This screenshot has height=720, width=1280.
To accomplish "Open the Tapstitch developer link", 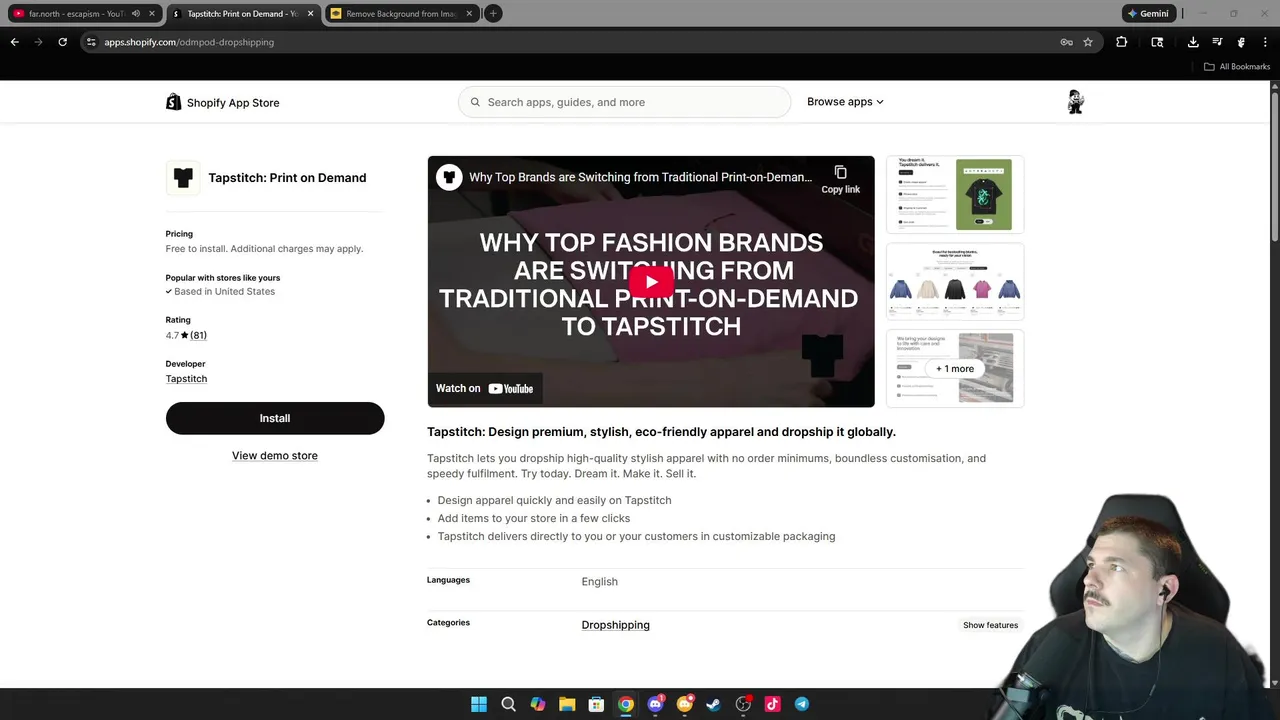I will (x=186, y=379).
